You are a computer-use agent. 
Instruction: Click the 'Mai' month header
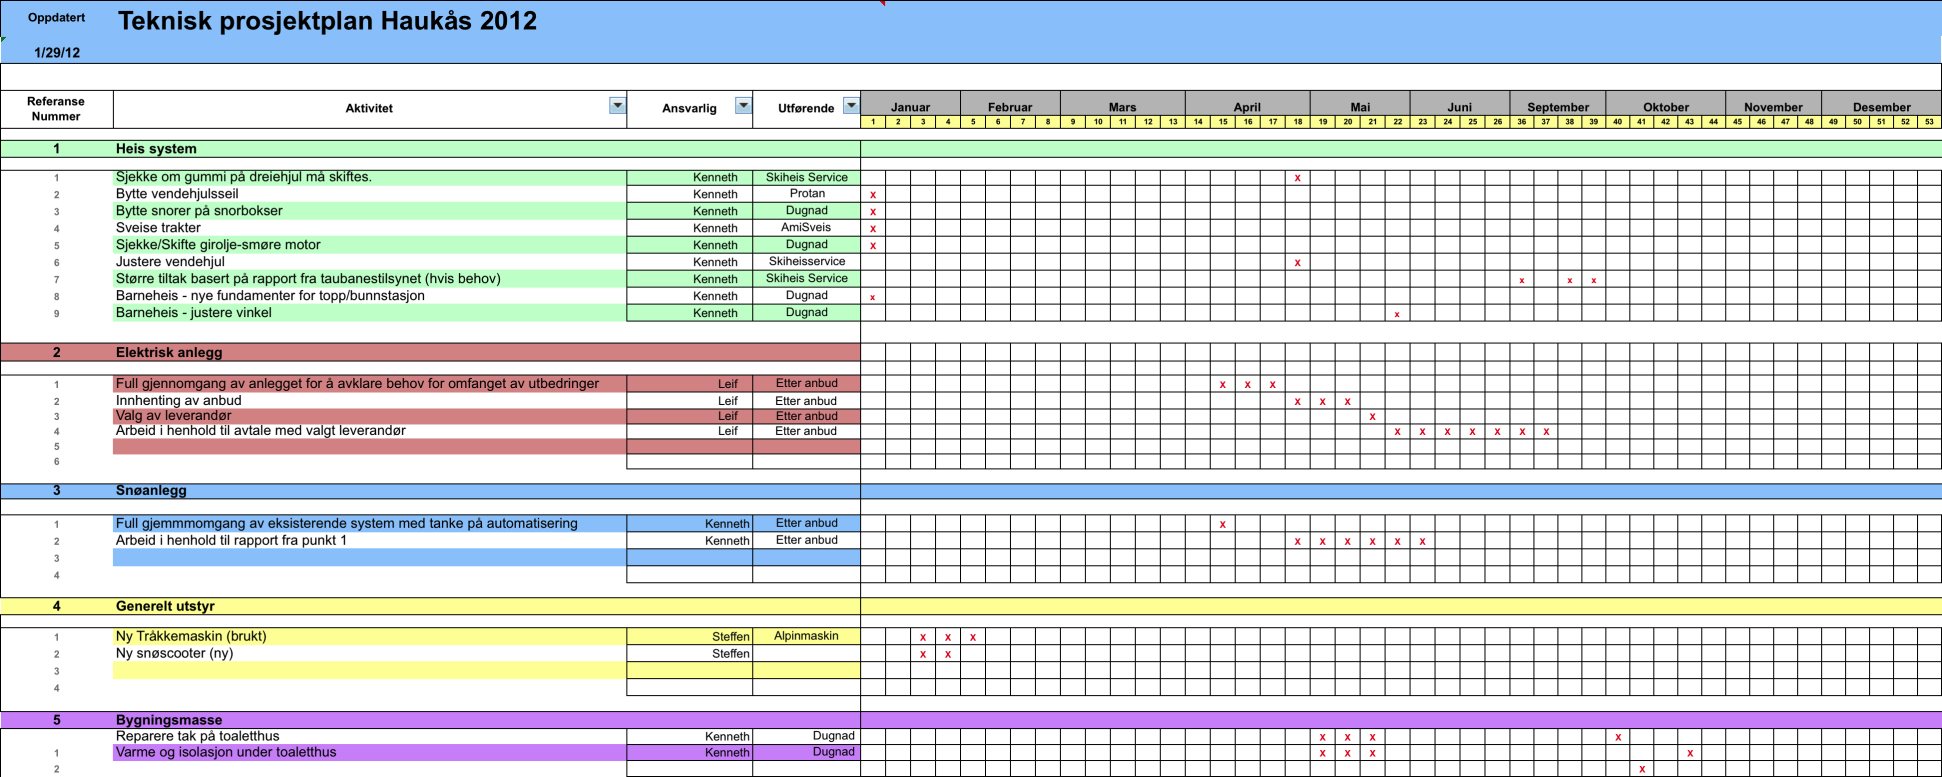[x=1360, y=107]
